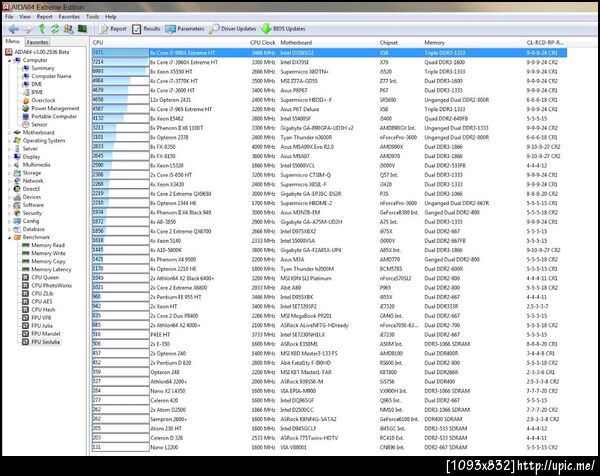Click the Network icon in tree
This screenshot has width=600, height=476.
[17, 181]
